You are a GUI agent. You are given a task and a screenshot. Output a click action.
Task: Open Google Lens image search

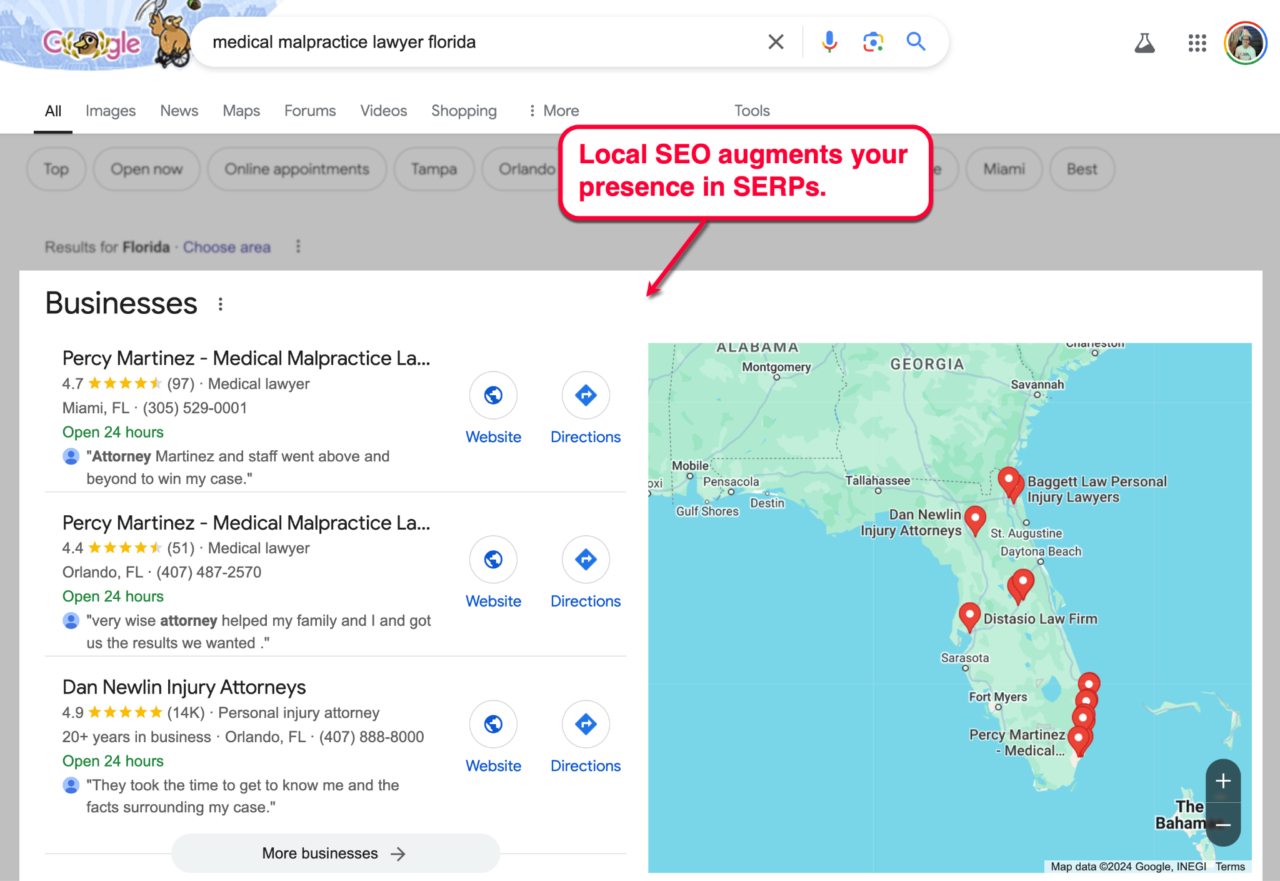pyautogui.click(x=873, y=42)
